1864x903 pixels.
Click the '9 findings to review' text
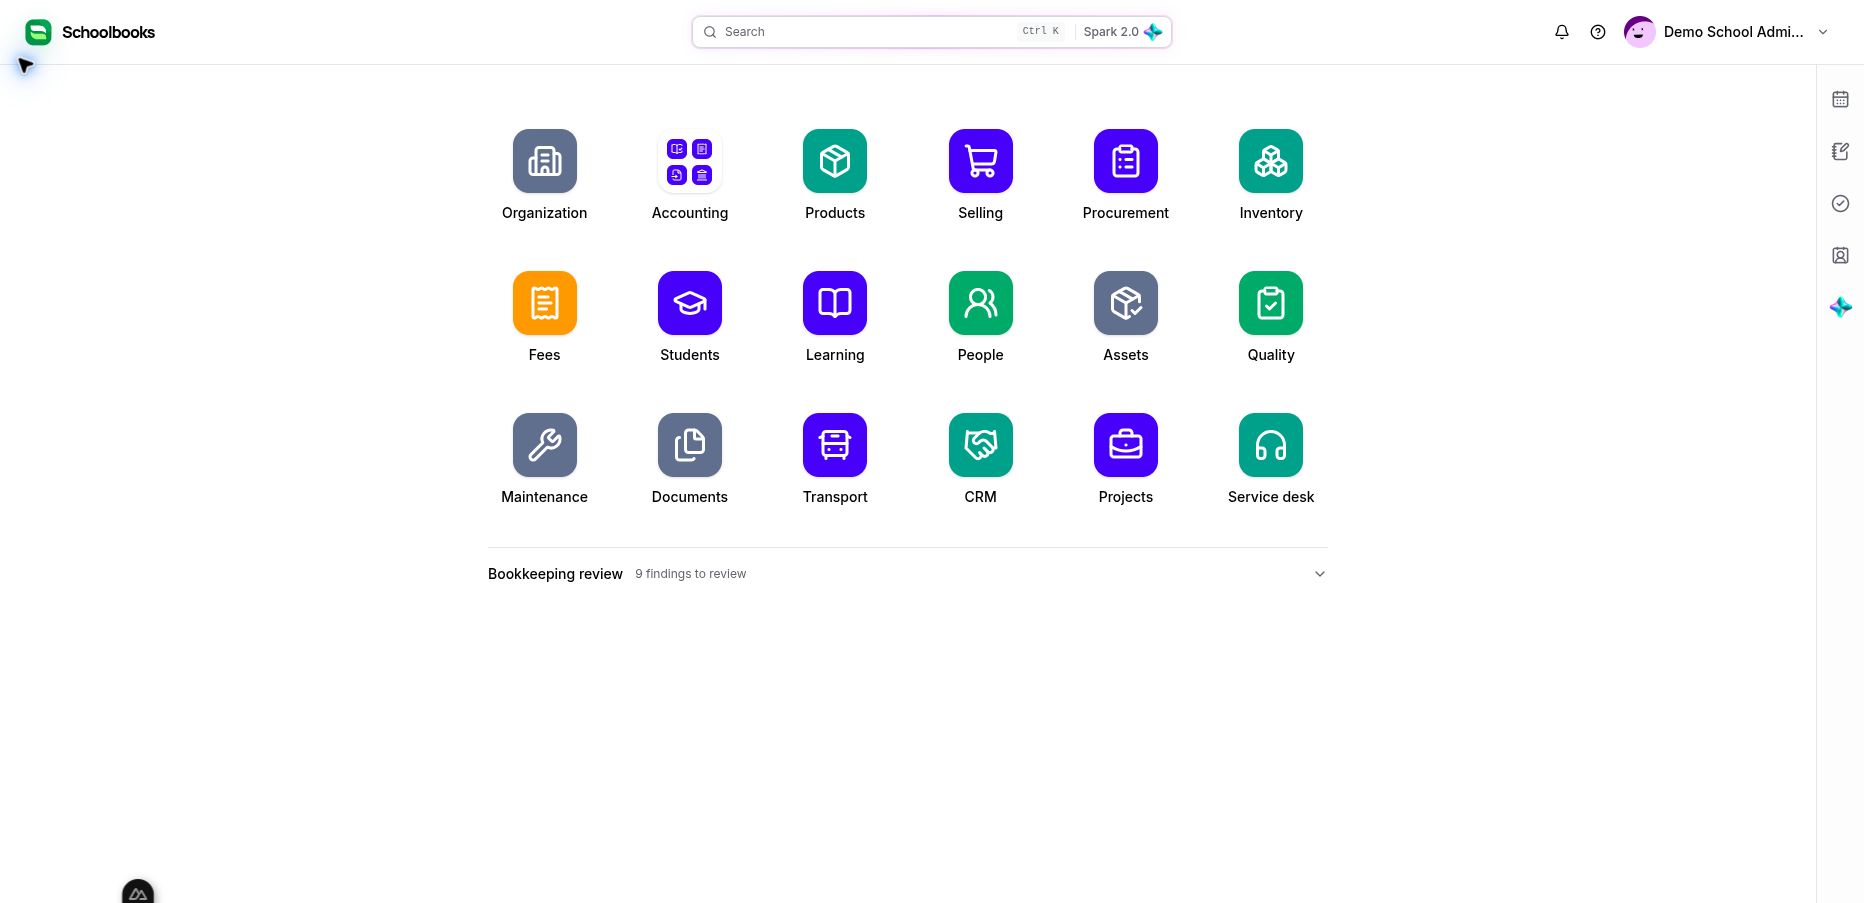click(x=690, y=574)
